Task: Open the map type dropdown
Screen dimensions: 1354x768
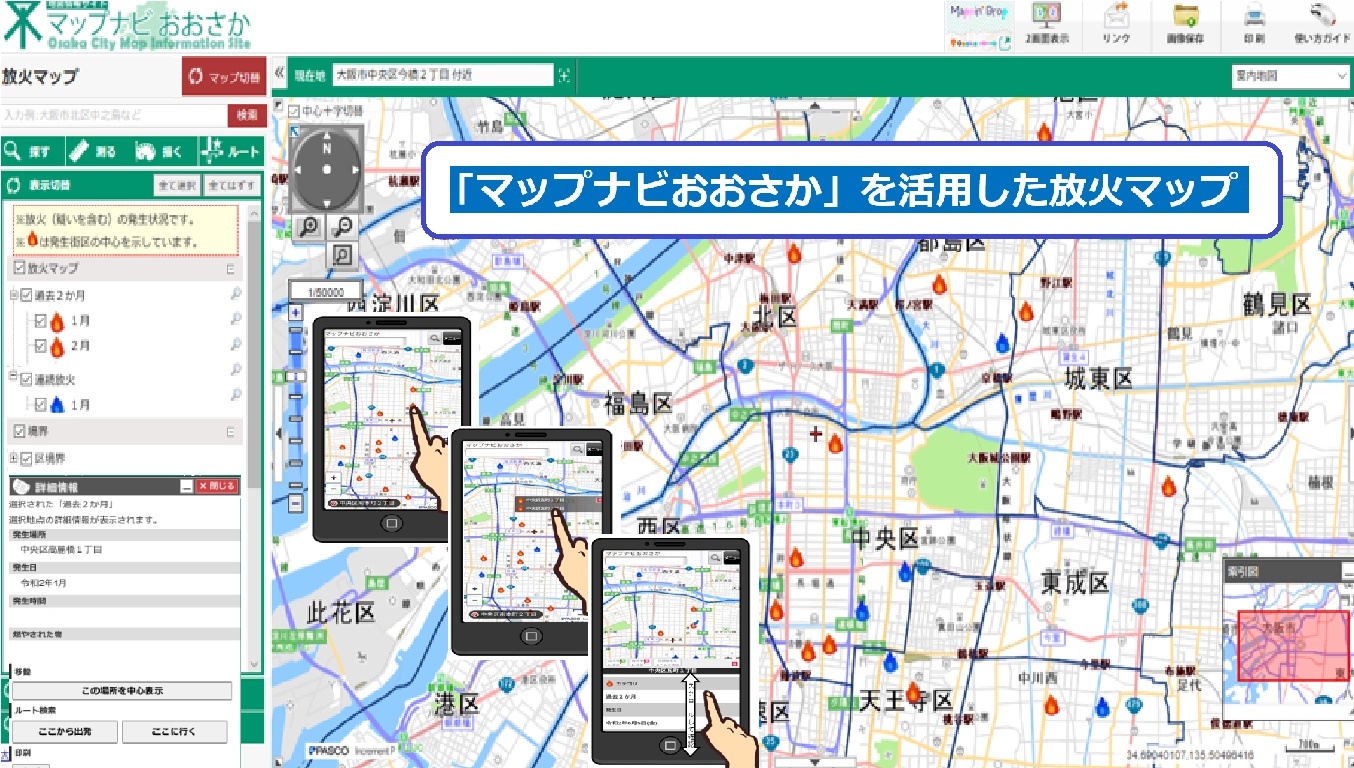Action: tap(1291, 75)
